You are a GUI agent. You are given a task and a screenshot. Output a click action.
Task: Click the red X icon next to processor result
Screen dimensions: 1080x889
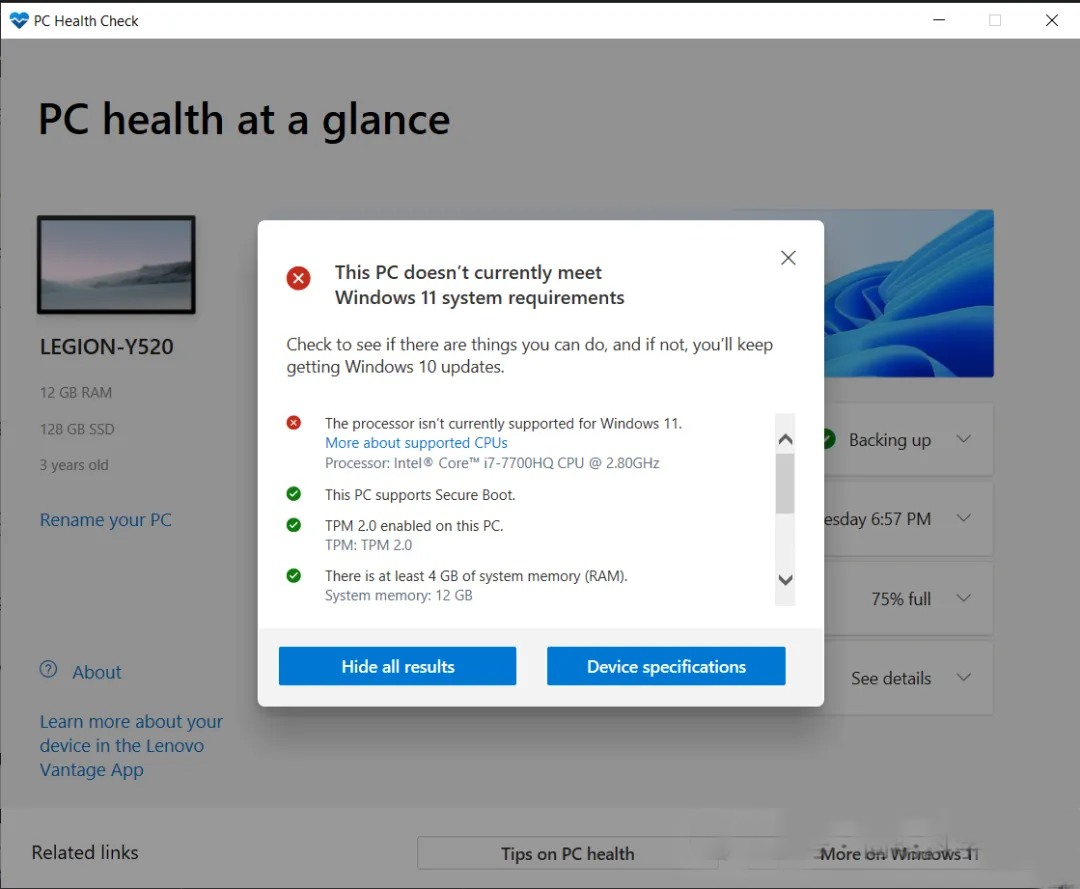pos(293,423)
